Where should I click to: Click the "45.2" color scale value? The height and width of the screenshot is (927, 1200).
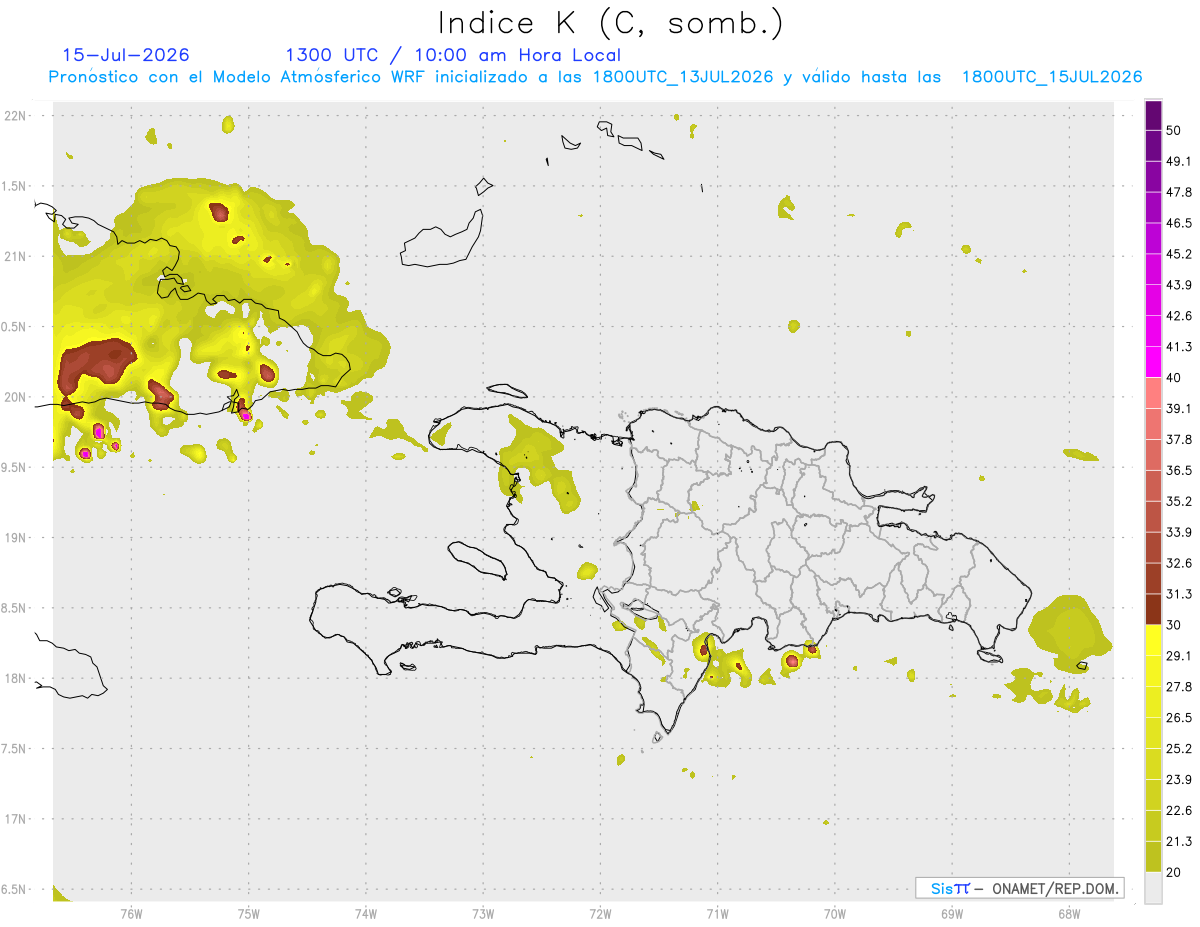pos(1179,254)
